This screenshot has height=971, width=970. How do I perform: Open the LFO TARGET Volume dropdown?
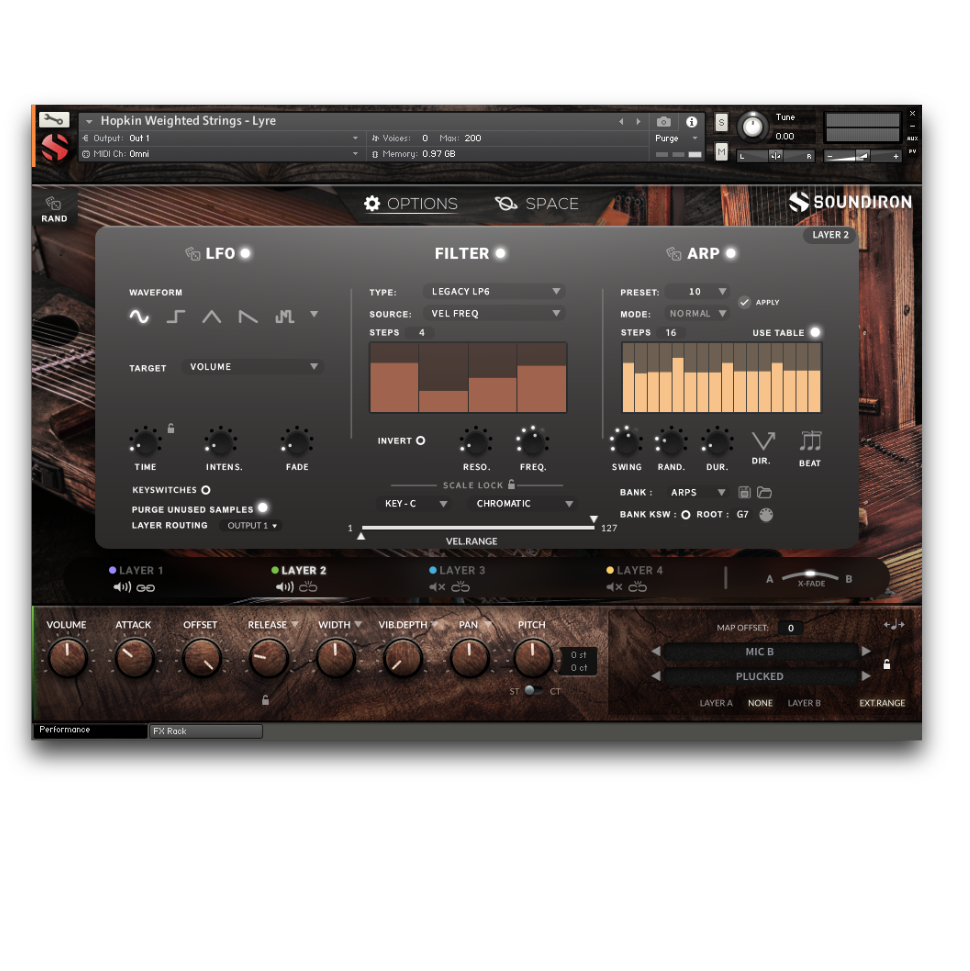click(253, 367)
